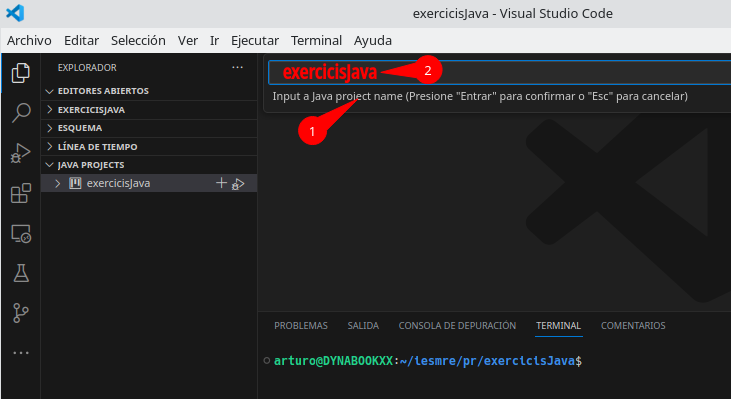Expand the exercicisJava project tree node
Image resolution: width=731 pixels, height=399 pixels.
pyautogui.click(x=57, y=183)
